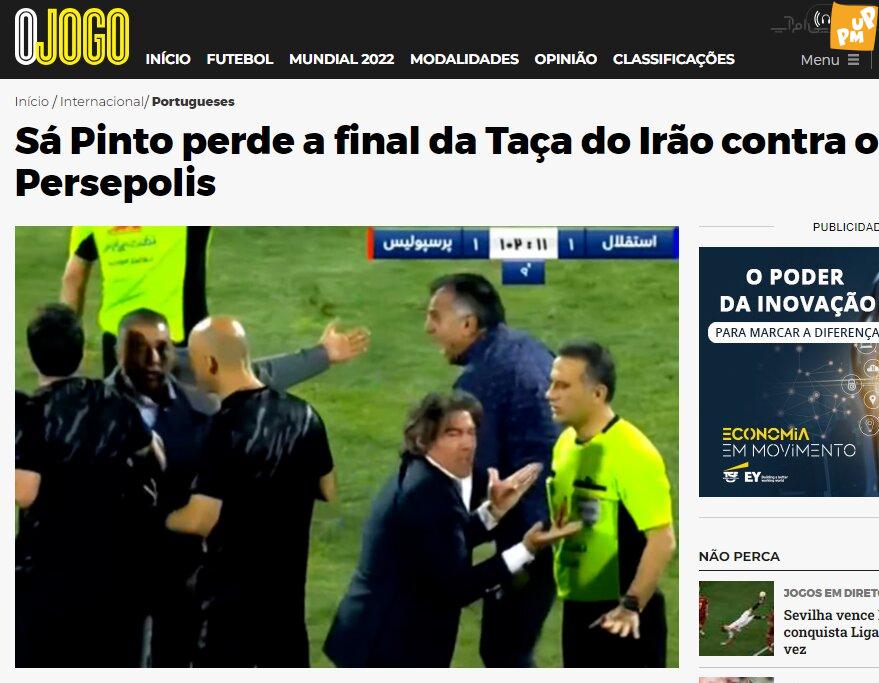Open the Sevilha article thumbnail image
Viewport: 879px width, 683px height.
tap(736, 618)
